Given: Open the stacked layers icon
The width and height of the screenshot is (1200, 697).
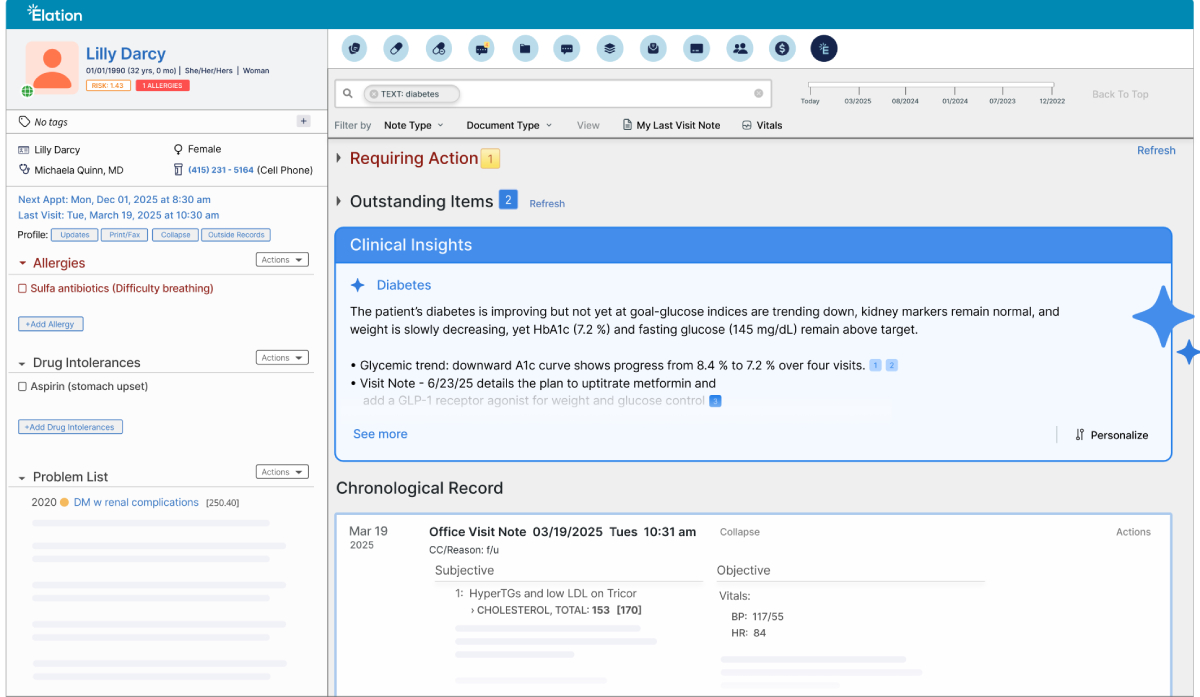Looking at the screenshot, I should pos(610,48).
